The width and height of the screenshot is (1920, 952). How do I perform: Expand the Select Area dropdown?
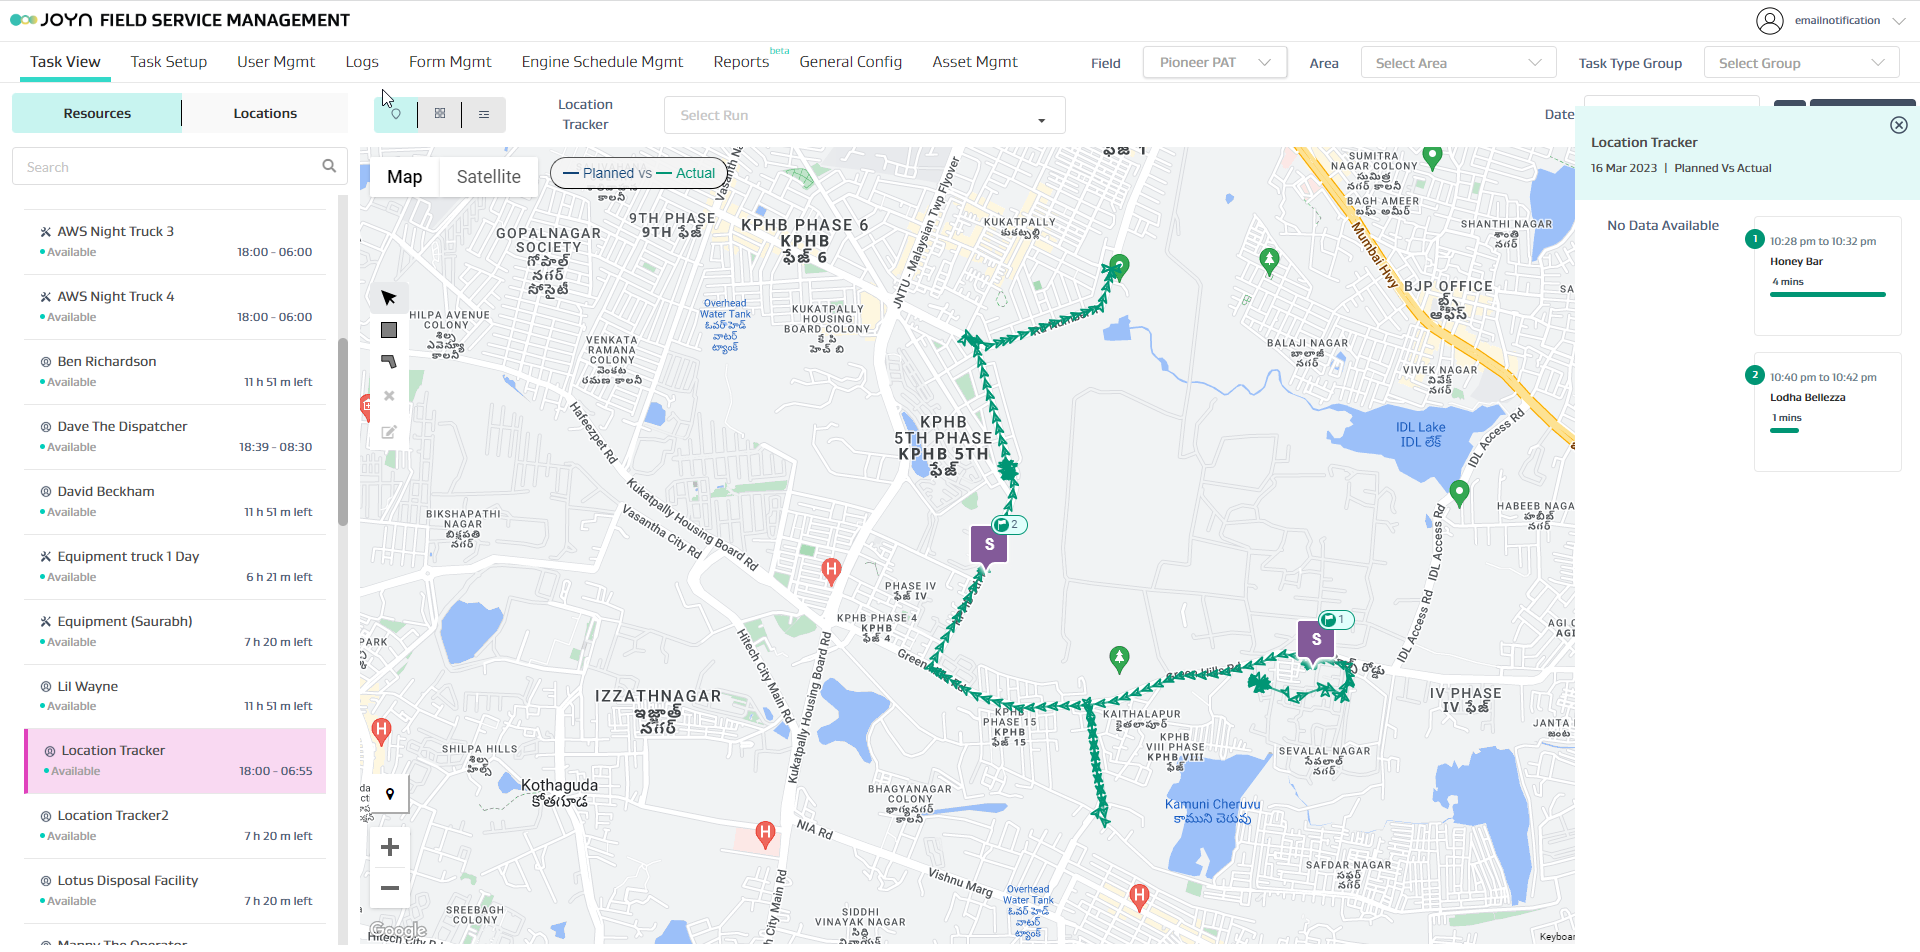1457,63
